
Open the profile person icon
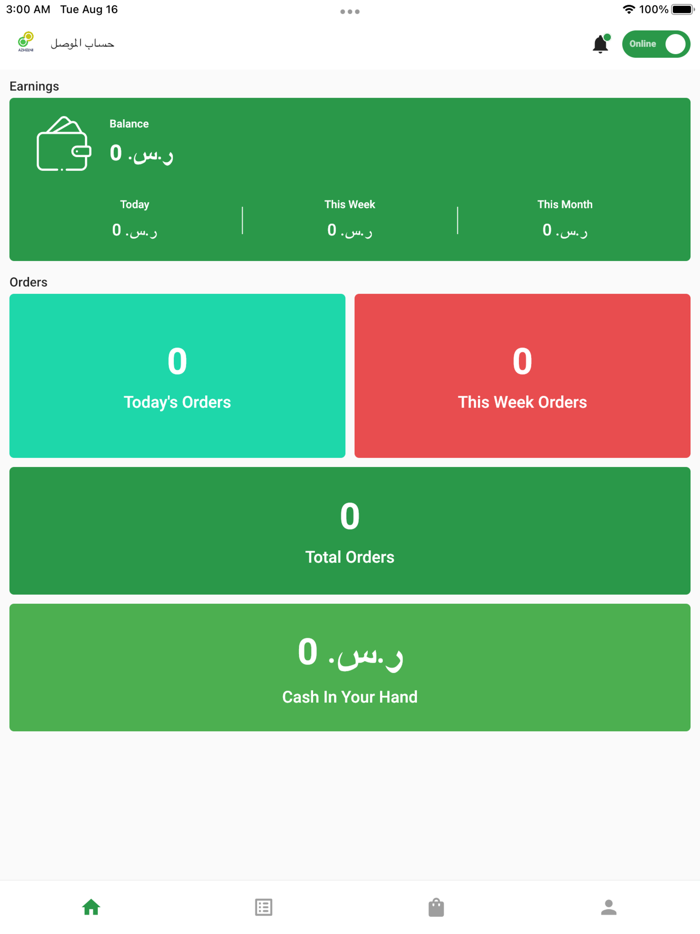click(609, 907)
